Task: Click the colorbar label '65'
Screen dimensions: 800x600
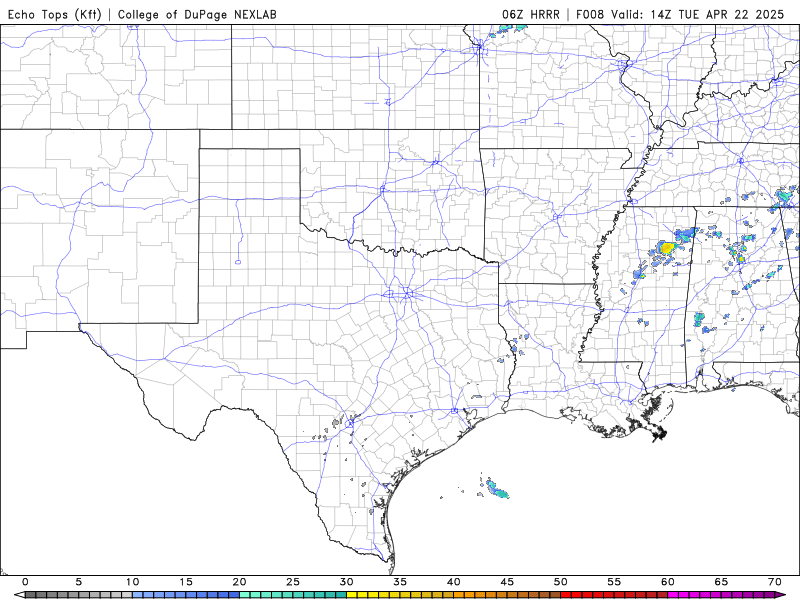Action: coord(721,582)
